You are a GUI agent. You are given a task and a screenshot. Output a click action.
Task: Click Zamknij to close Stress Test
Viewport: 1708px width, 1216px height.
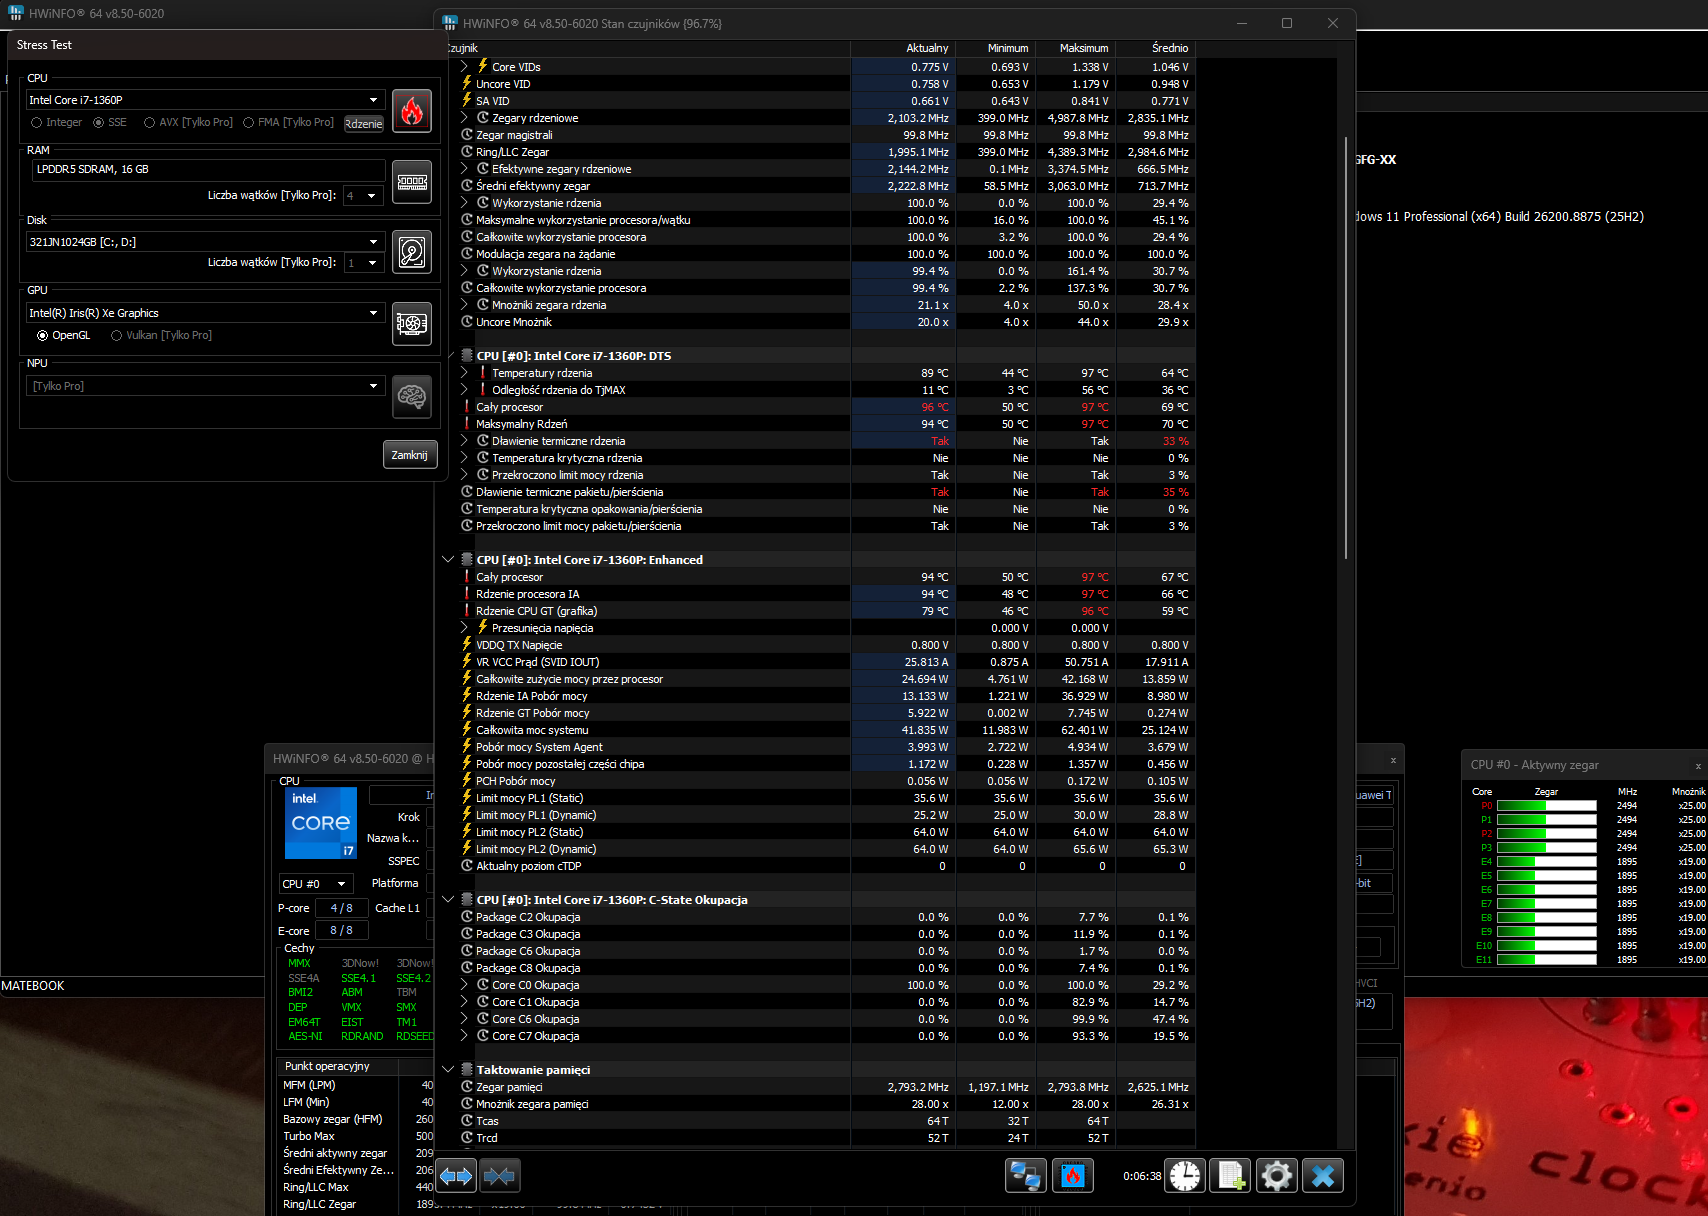click(410, 455)
